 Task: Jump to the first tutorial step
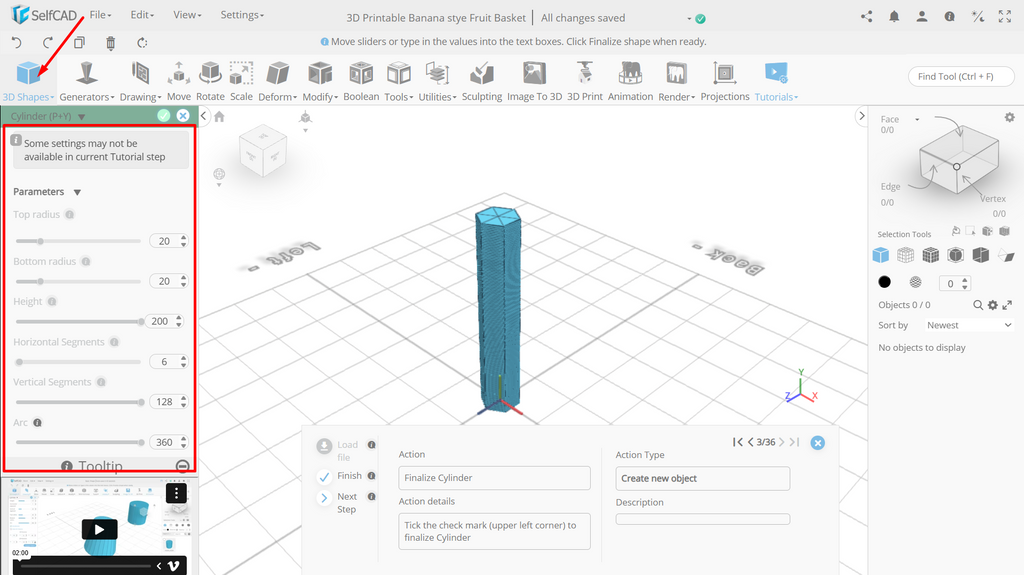click(737, 442)
